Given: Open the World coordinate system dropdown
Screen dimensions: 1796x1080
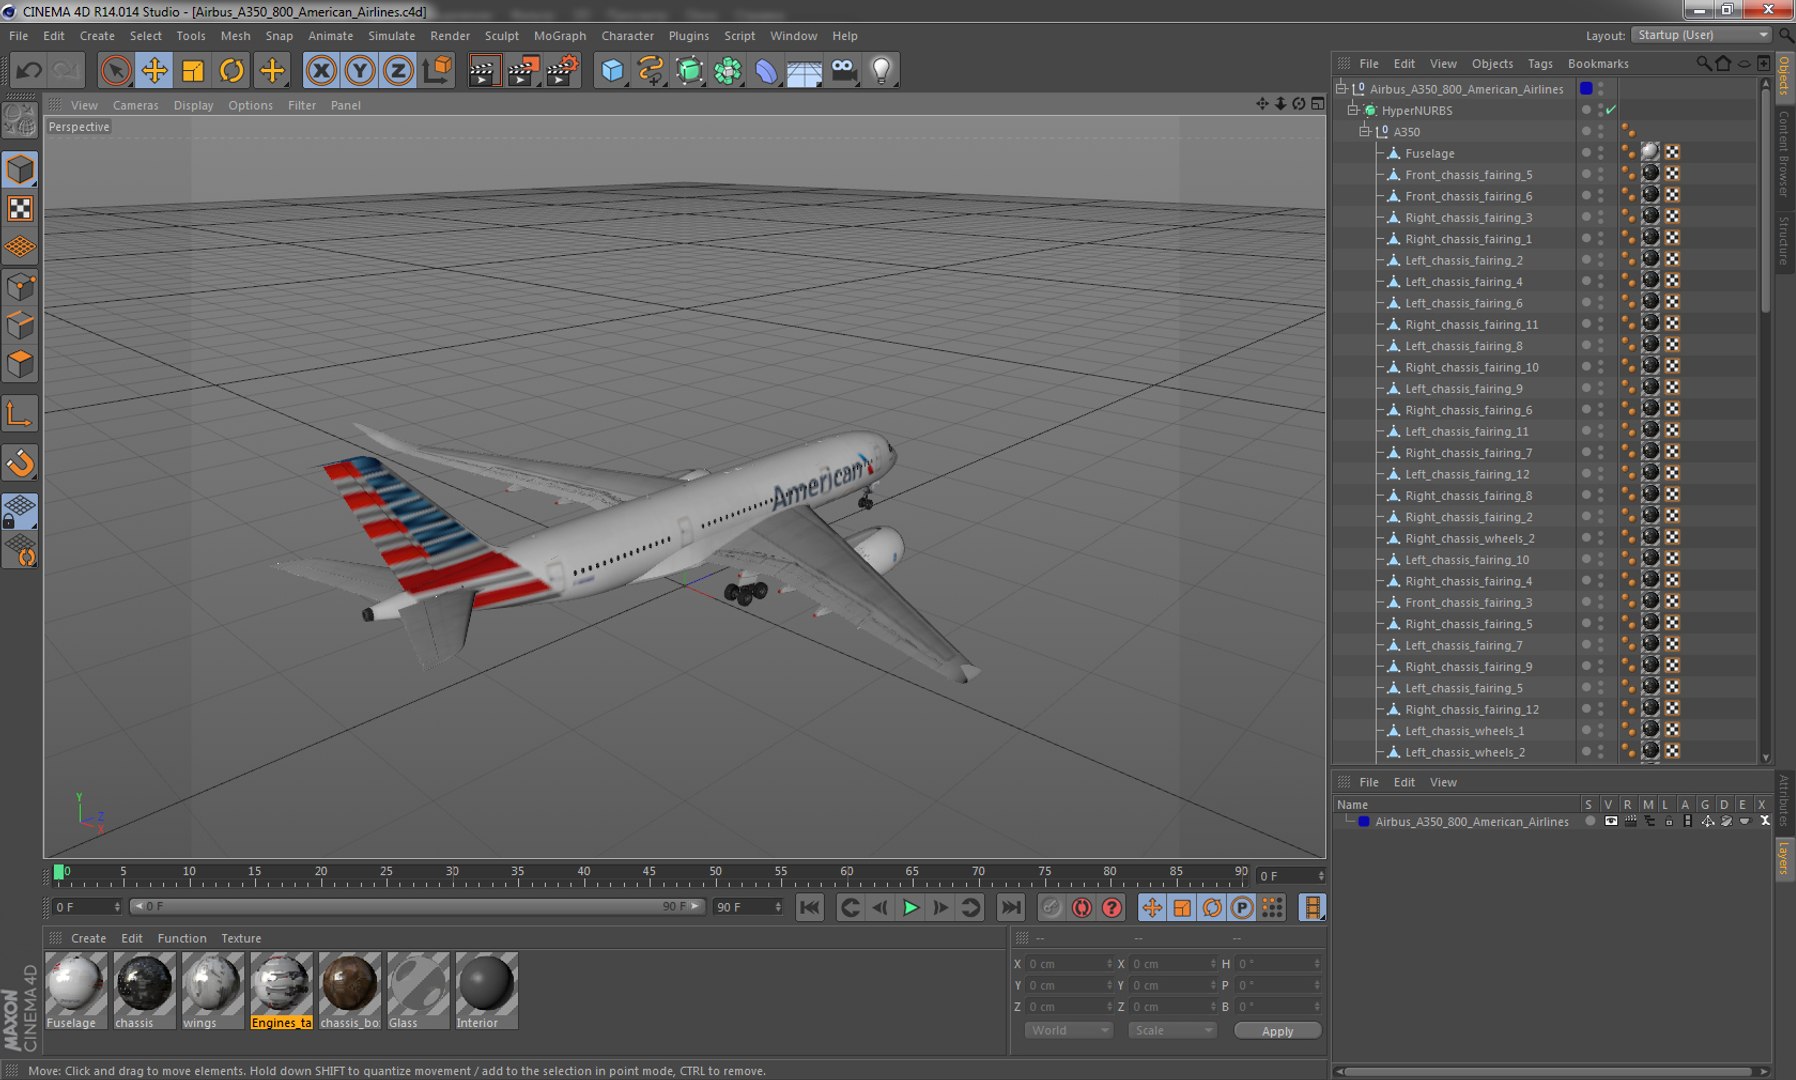Looking at the screenshot, I should point(1068,1030).
